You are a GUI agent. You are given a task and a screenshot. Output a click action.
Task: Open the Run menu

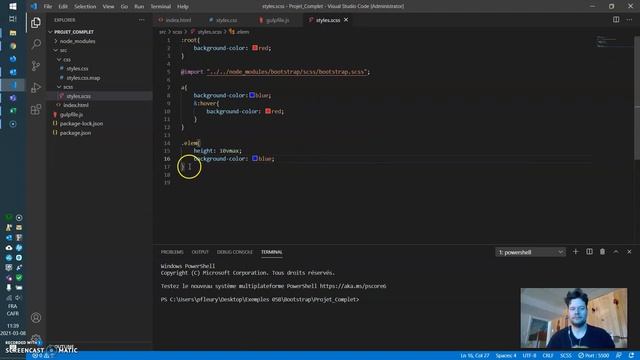point(139,7)
